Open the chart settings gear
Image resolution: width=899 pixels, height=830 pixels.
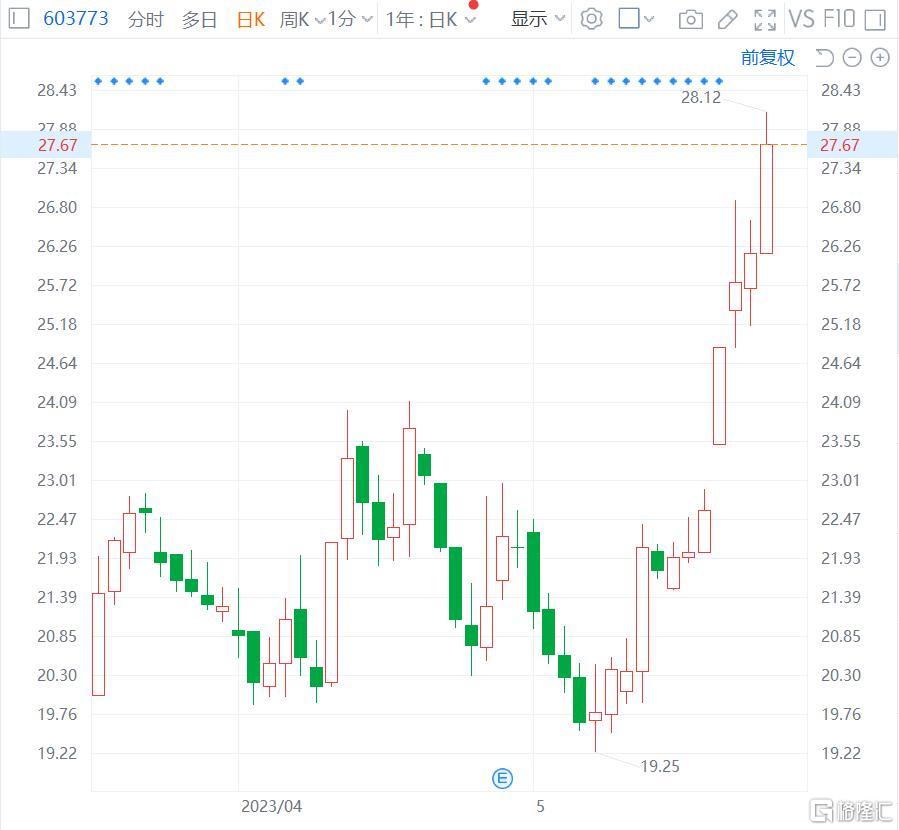tap(591, 19)
